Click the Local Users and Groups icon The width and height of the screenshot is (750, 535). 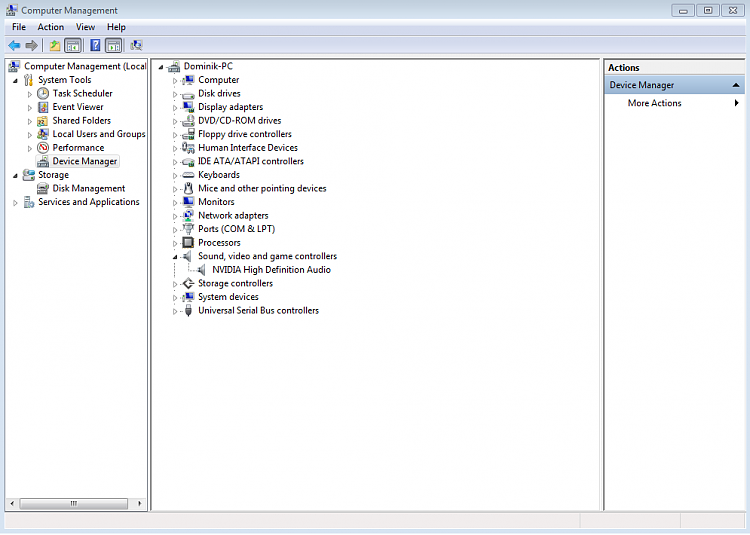[x=43, y=134]
